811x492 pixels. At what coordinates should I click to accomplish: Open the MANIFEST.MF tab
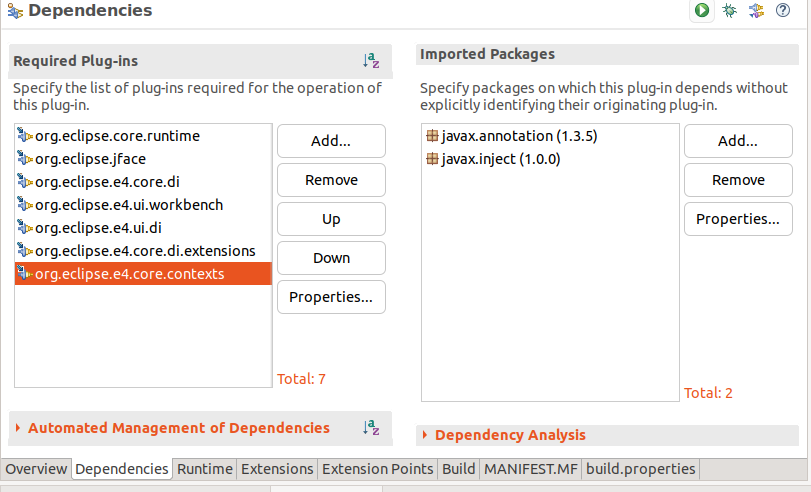[531, 469]
